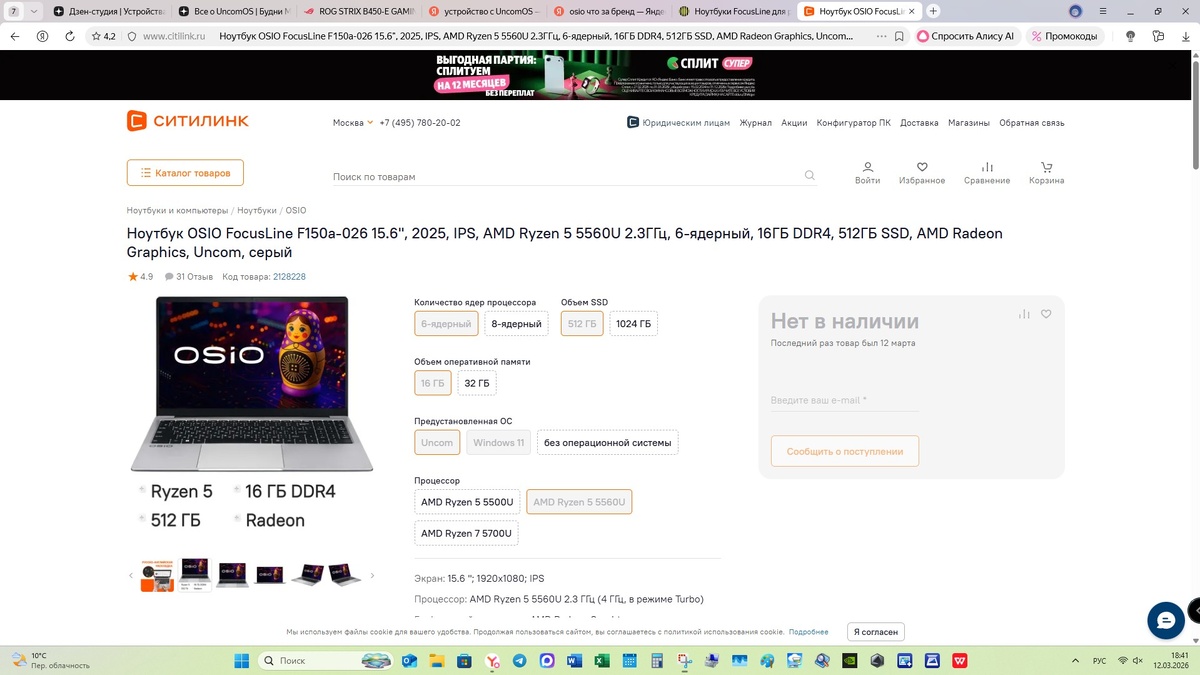Click the lightbulb icon in browser toolbar
This screenshot has width=1200, height=675.
[1130, 36]
